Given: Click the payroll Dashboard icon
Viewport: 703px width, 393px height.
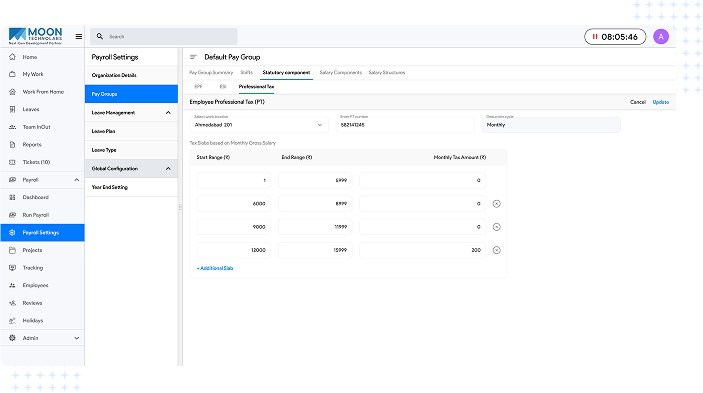Looking at the screenshot, I should click(x=13, y=197).
